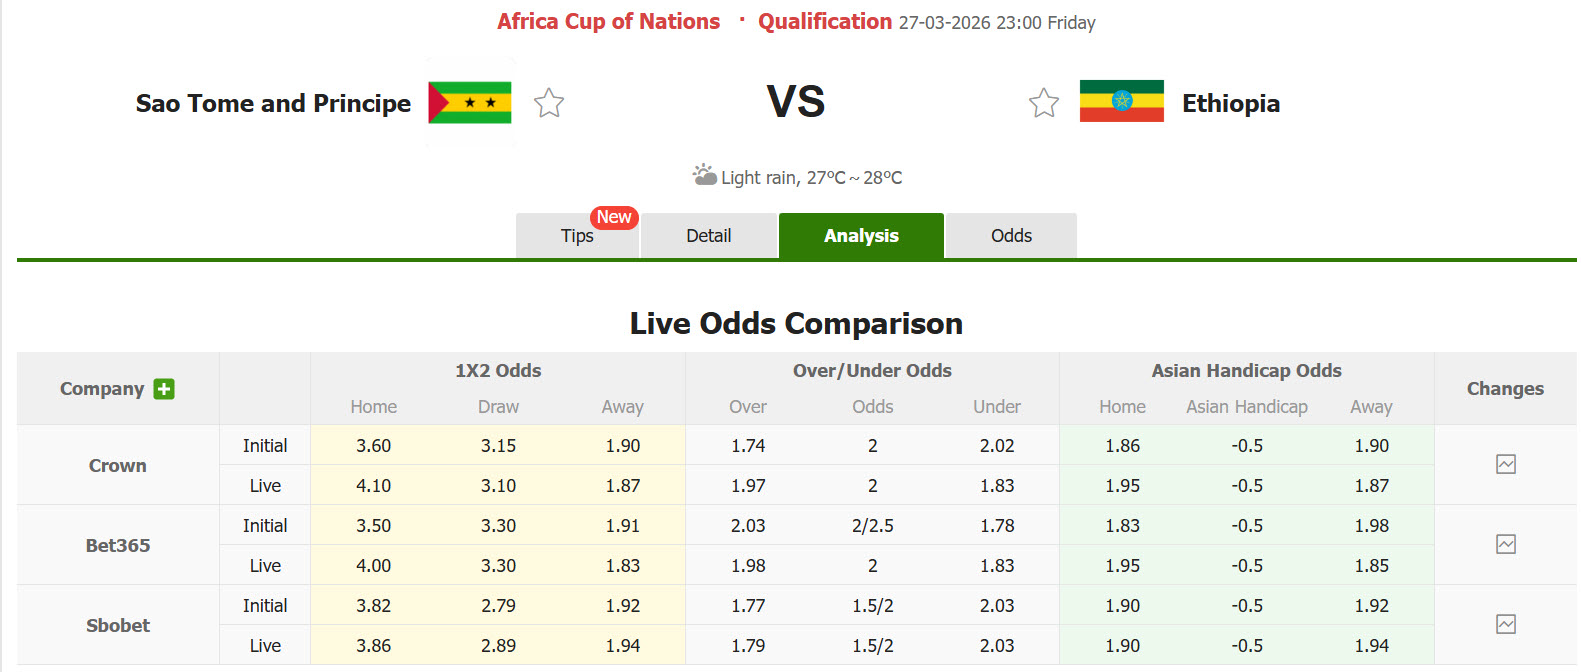Toggle the star beside Ethiopia's flag off
1581x672 pixels.
[1044, 102]
